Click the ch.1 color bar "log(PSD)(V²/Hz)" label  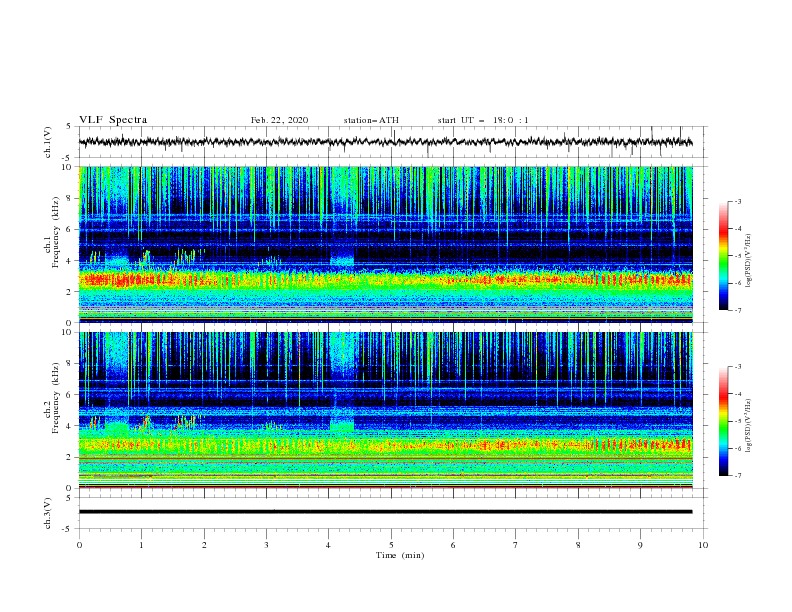(748, 261)
